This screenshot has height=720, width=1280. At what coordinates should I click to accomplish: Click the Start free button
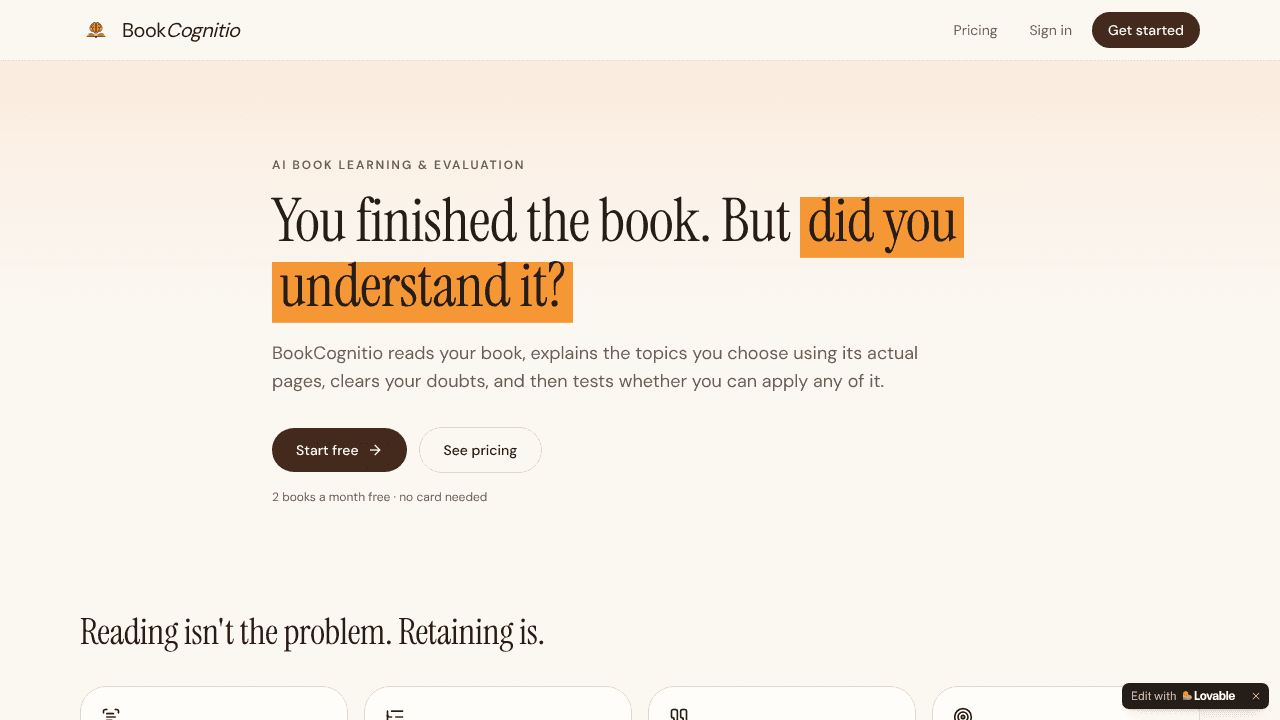(x=339, y=450)
